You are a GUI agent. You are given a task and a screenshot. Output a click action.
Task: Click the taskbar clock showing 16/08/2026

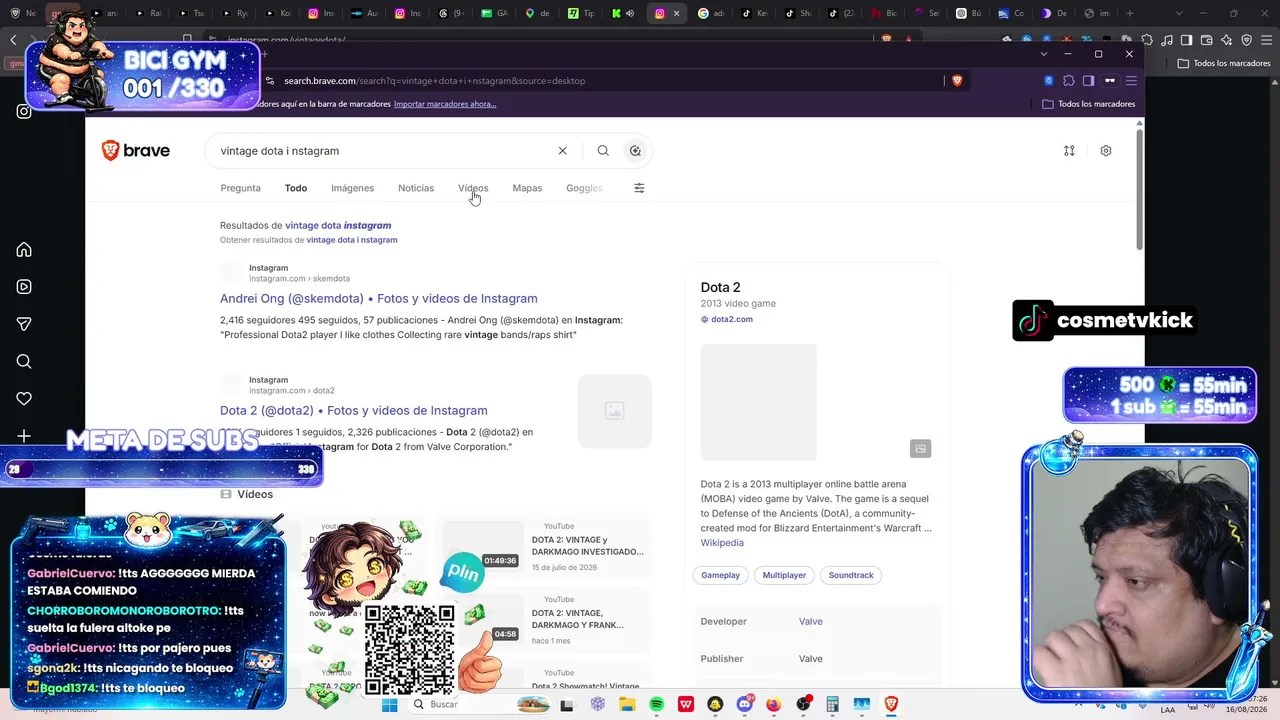(x=1245, y=705)
